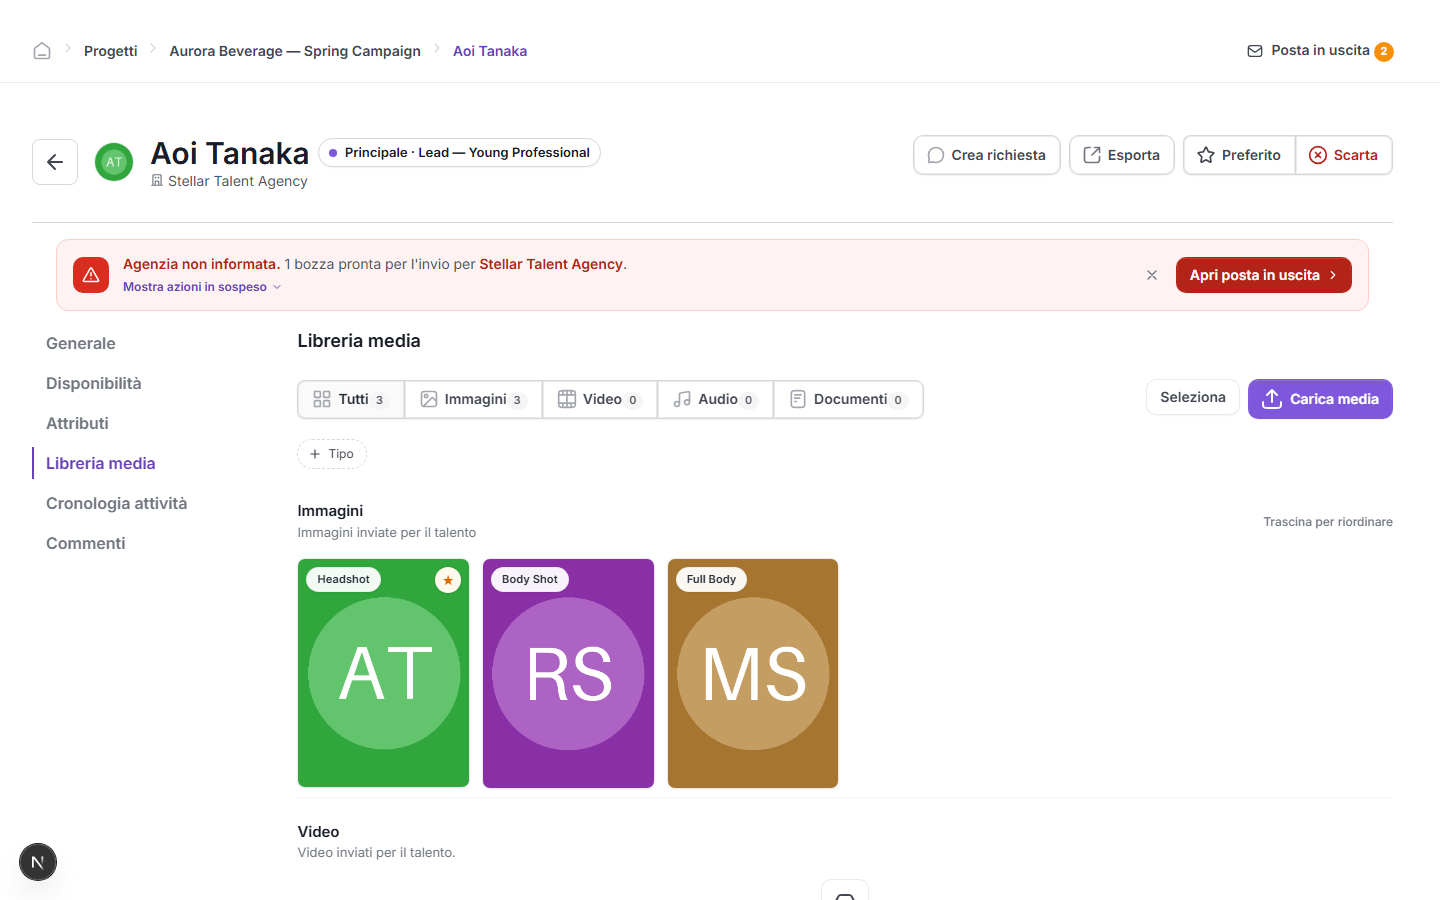
Task: Open the Generale section
Action: pos(81,343)
